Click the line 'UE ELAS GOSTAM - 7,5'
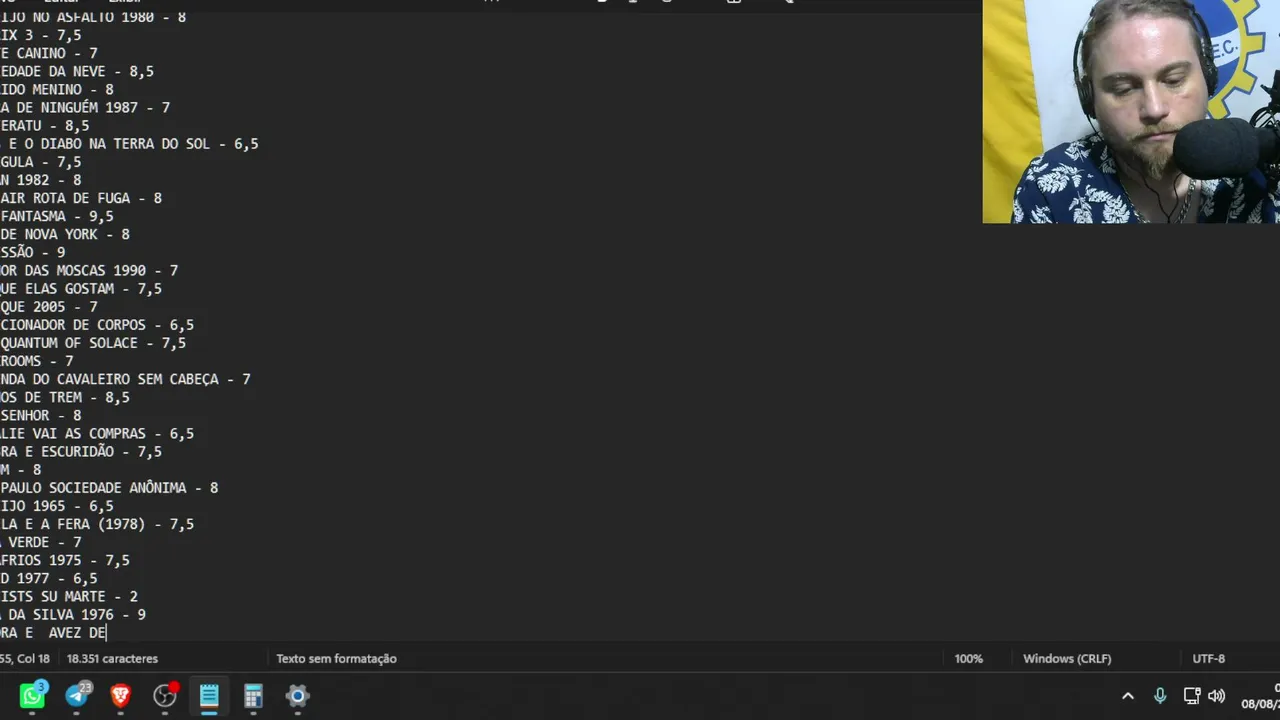Image resolution: width=1280 pixels, height=720 pixels. tap(81, 289)
